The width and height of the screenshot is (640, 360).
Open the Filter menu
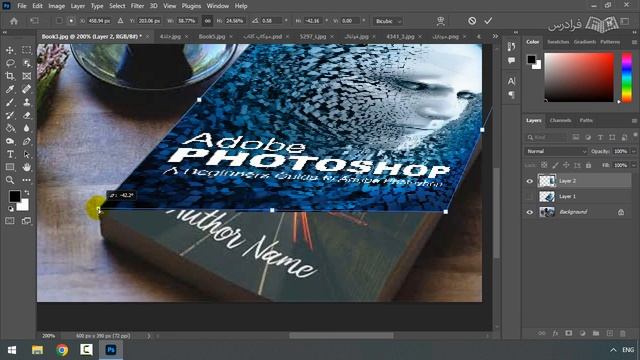137,6
